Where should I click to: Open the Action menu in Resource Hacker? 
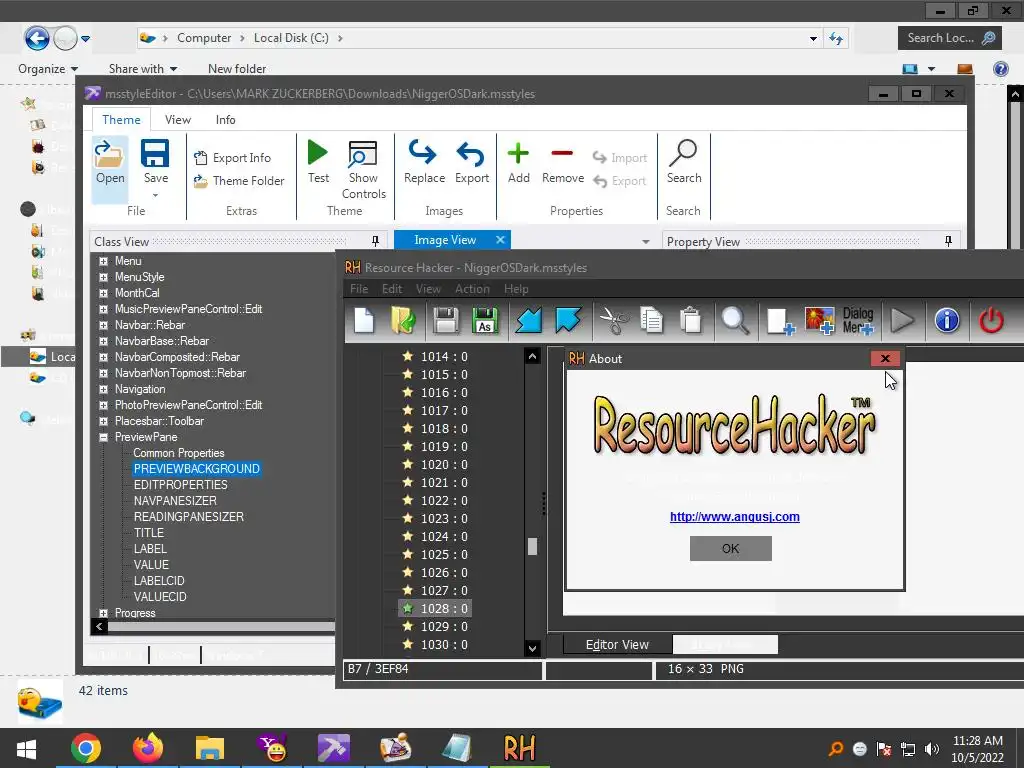coord(472,289)
